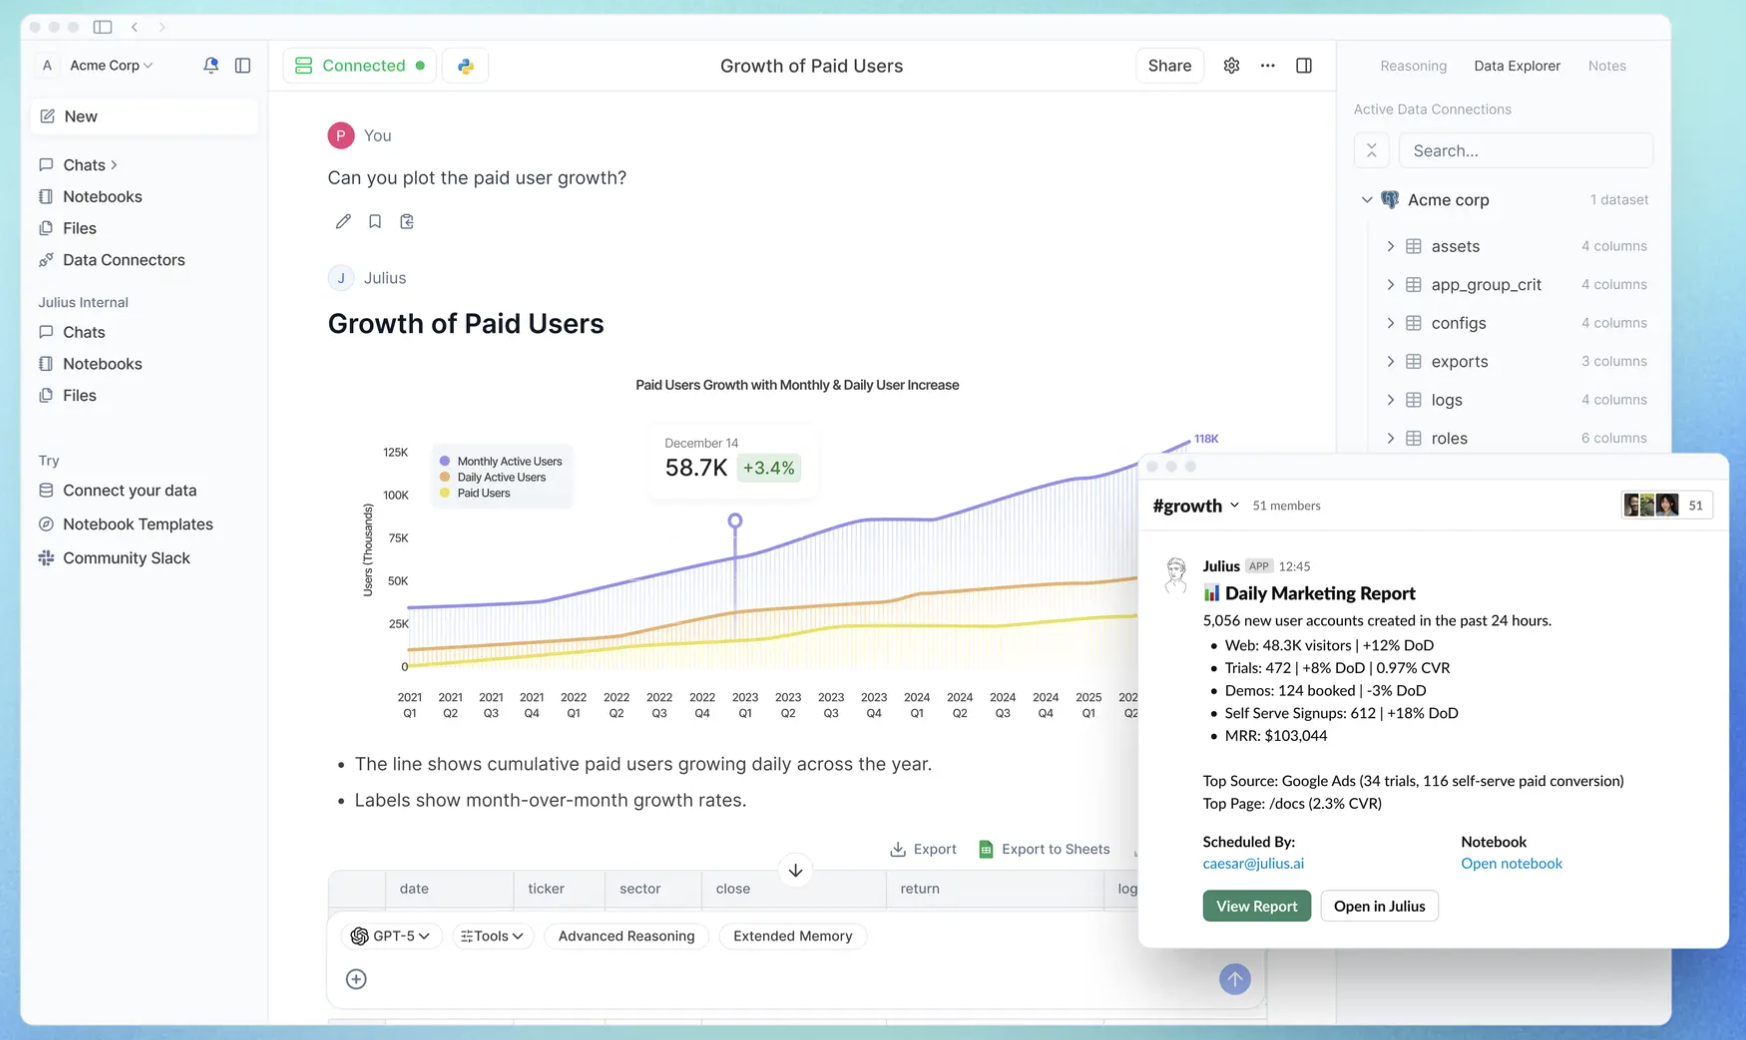Open the GPT-5 model selector dropdown
1746x1040 pixels.
click(391, 936)
